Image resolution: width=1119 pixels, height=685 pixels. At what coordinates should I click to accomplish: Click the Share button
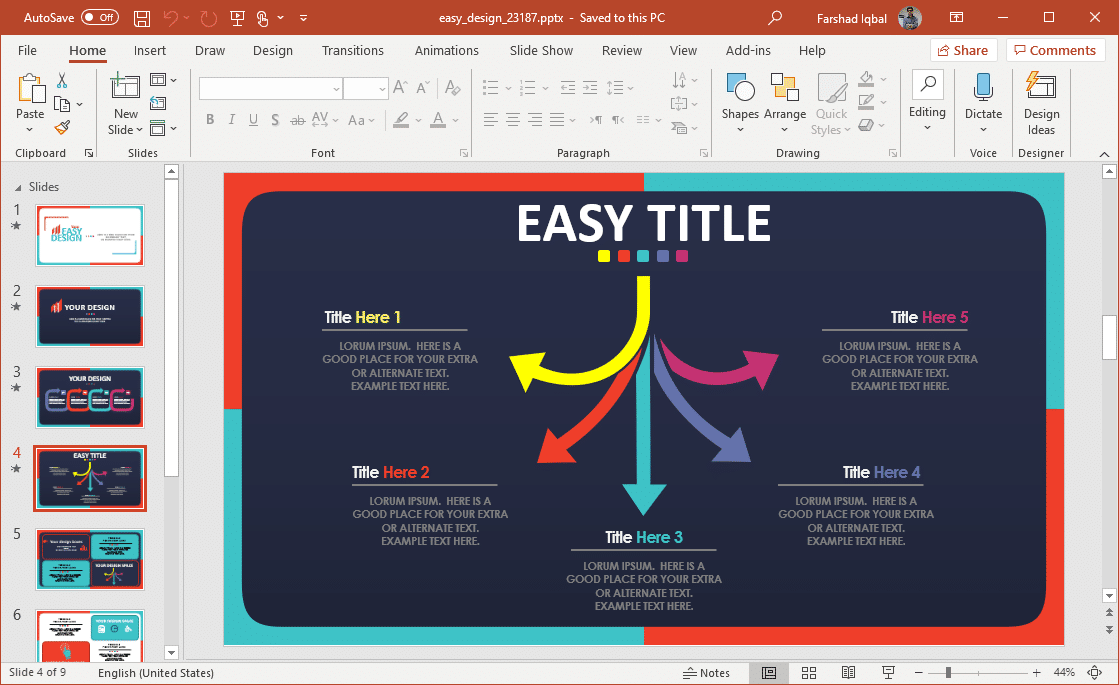(963, 50)
